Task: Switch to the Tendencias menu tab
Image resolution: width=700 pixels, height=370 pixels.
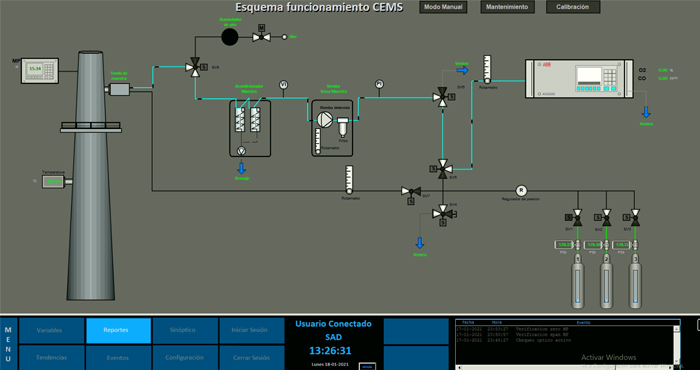Action: point(51,358)
